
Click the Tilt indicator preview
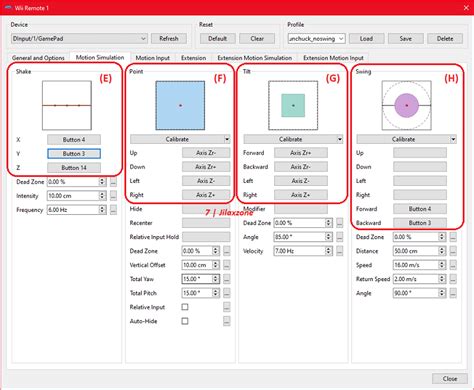pos(293,105)
